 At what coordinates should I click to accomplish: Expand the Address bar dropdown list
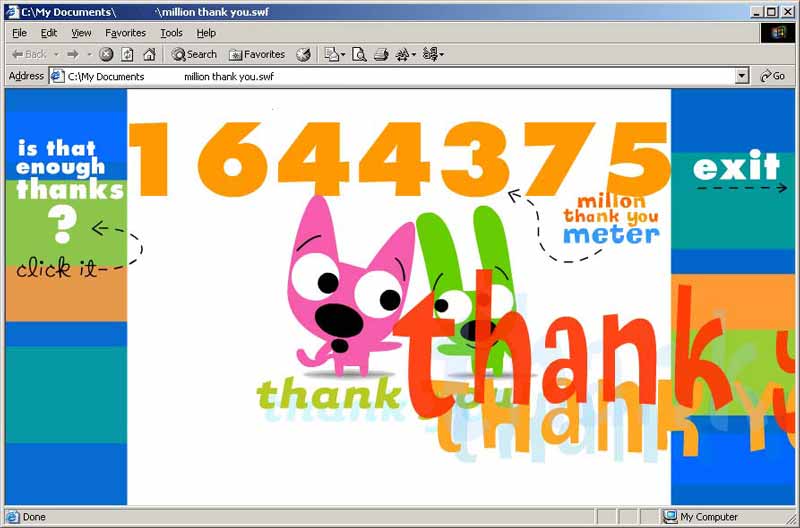(x=742, y=77)
